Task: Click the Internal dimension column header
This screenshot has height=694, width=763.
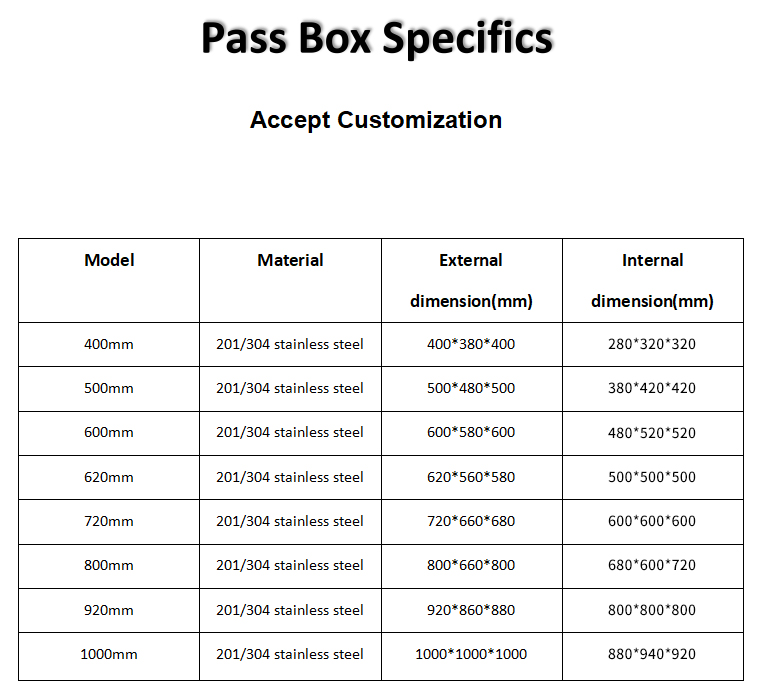Action: tap(652, 280)
